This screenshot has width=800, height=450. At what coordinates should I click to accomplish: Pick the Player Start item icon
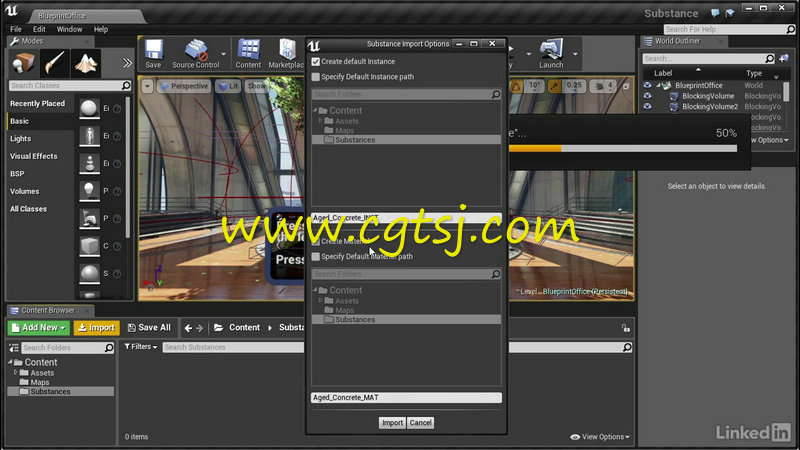click(x=89, y=218)
